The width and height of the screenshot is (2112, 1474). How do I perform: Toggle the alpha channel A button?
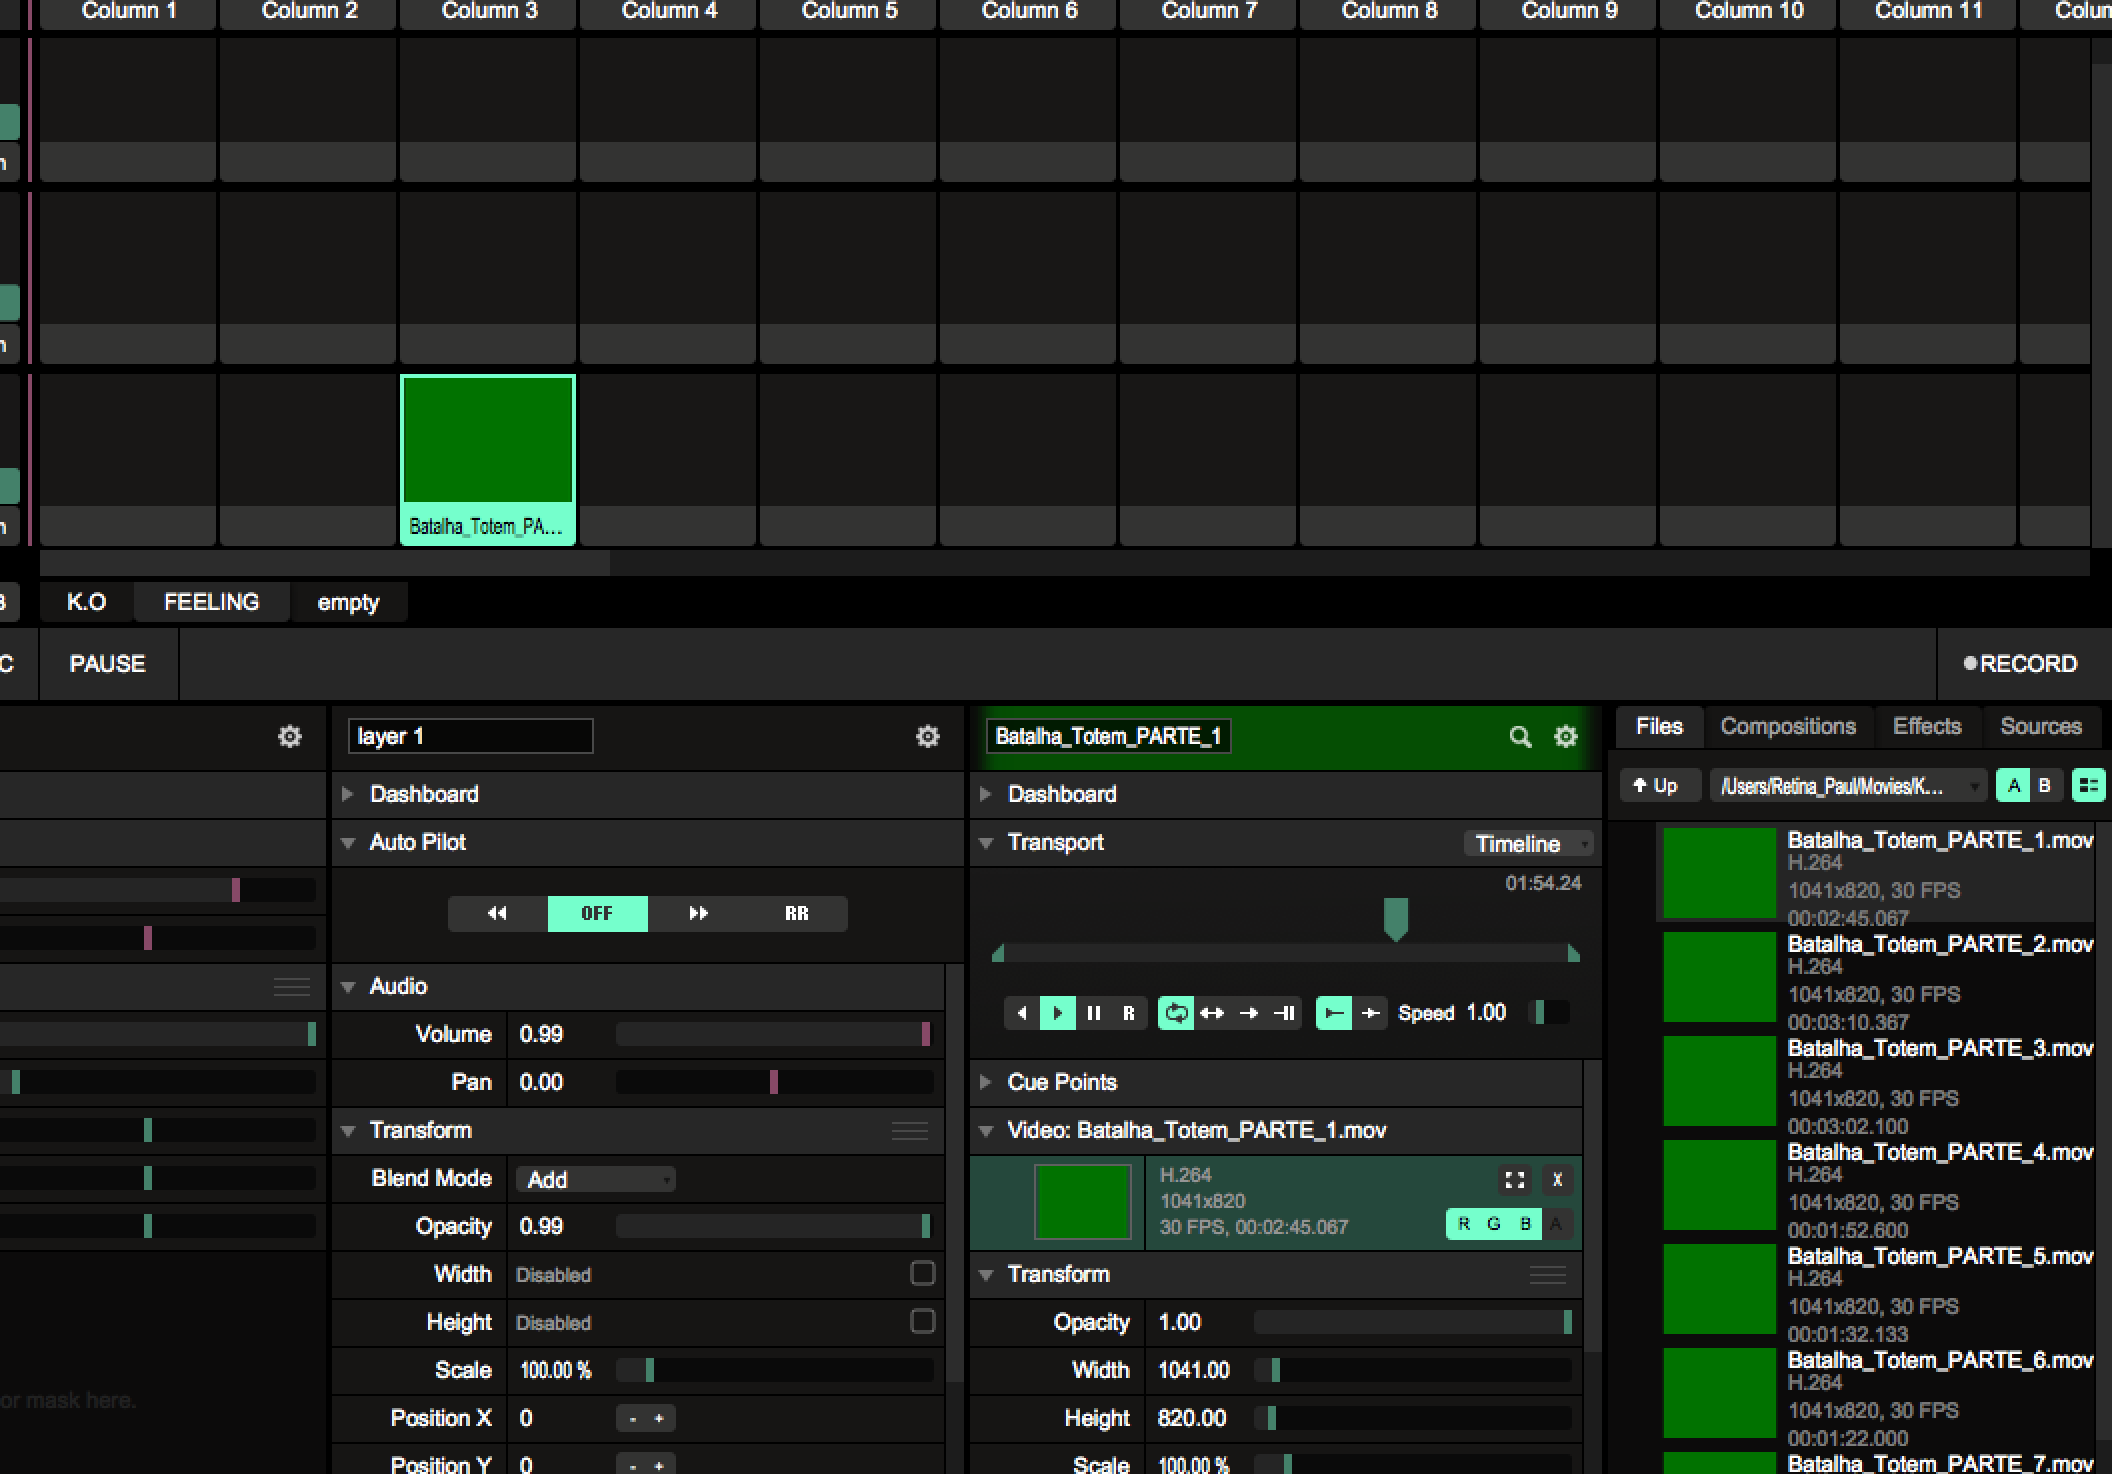1556,1224
